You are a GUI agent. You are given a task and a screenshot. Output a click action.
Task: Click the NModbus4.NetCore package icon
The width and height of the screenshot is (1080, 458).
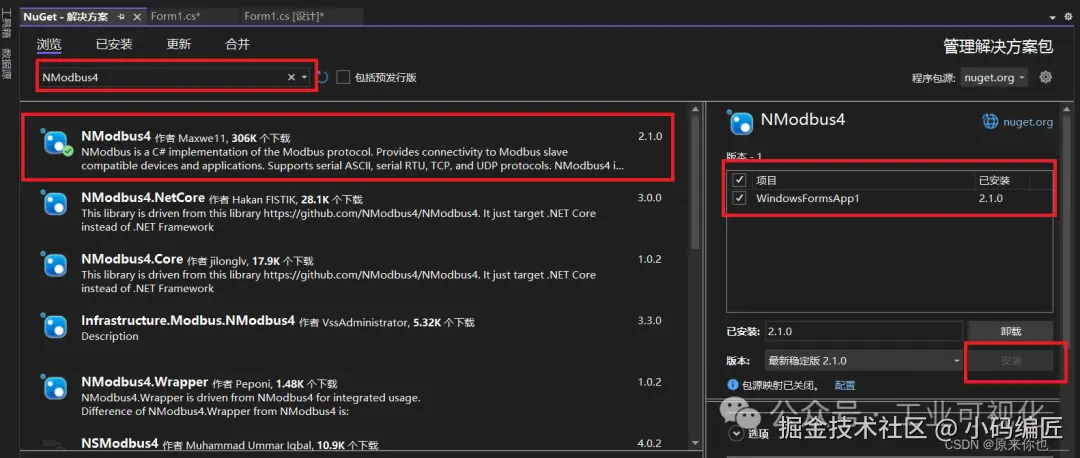pos(55,203)
